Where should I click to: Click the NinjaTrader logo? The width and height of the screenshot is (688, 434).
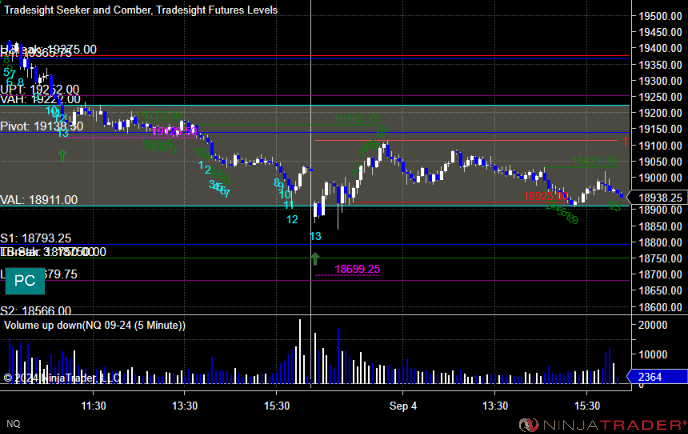click(602, 425)
